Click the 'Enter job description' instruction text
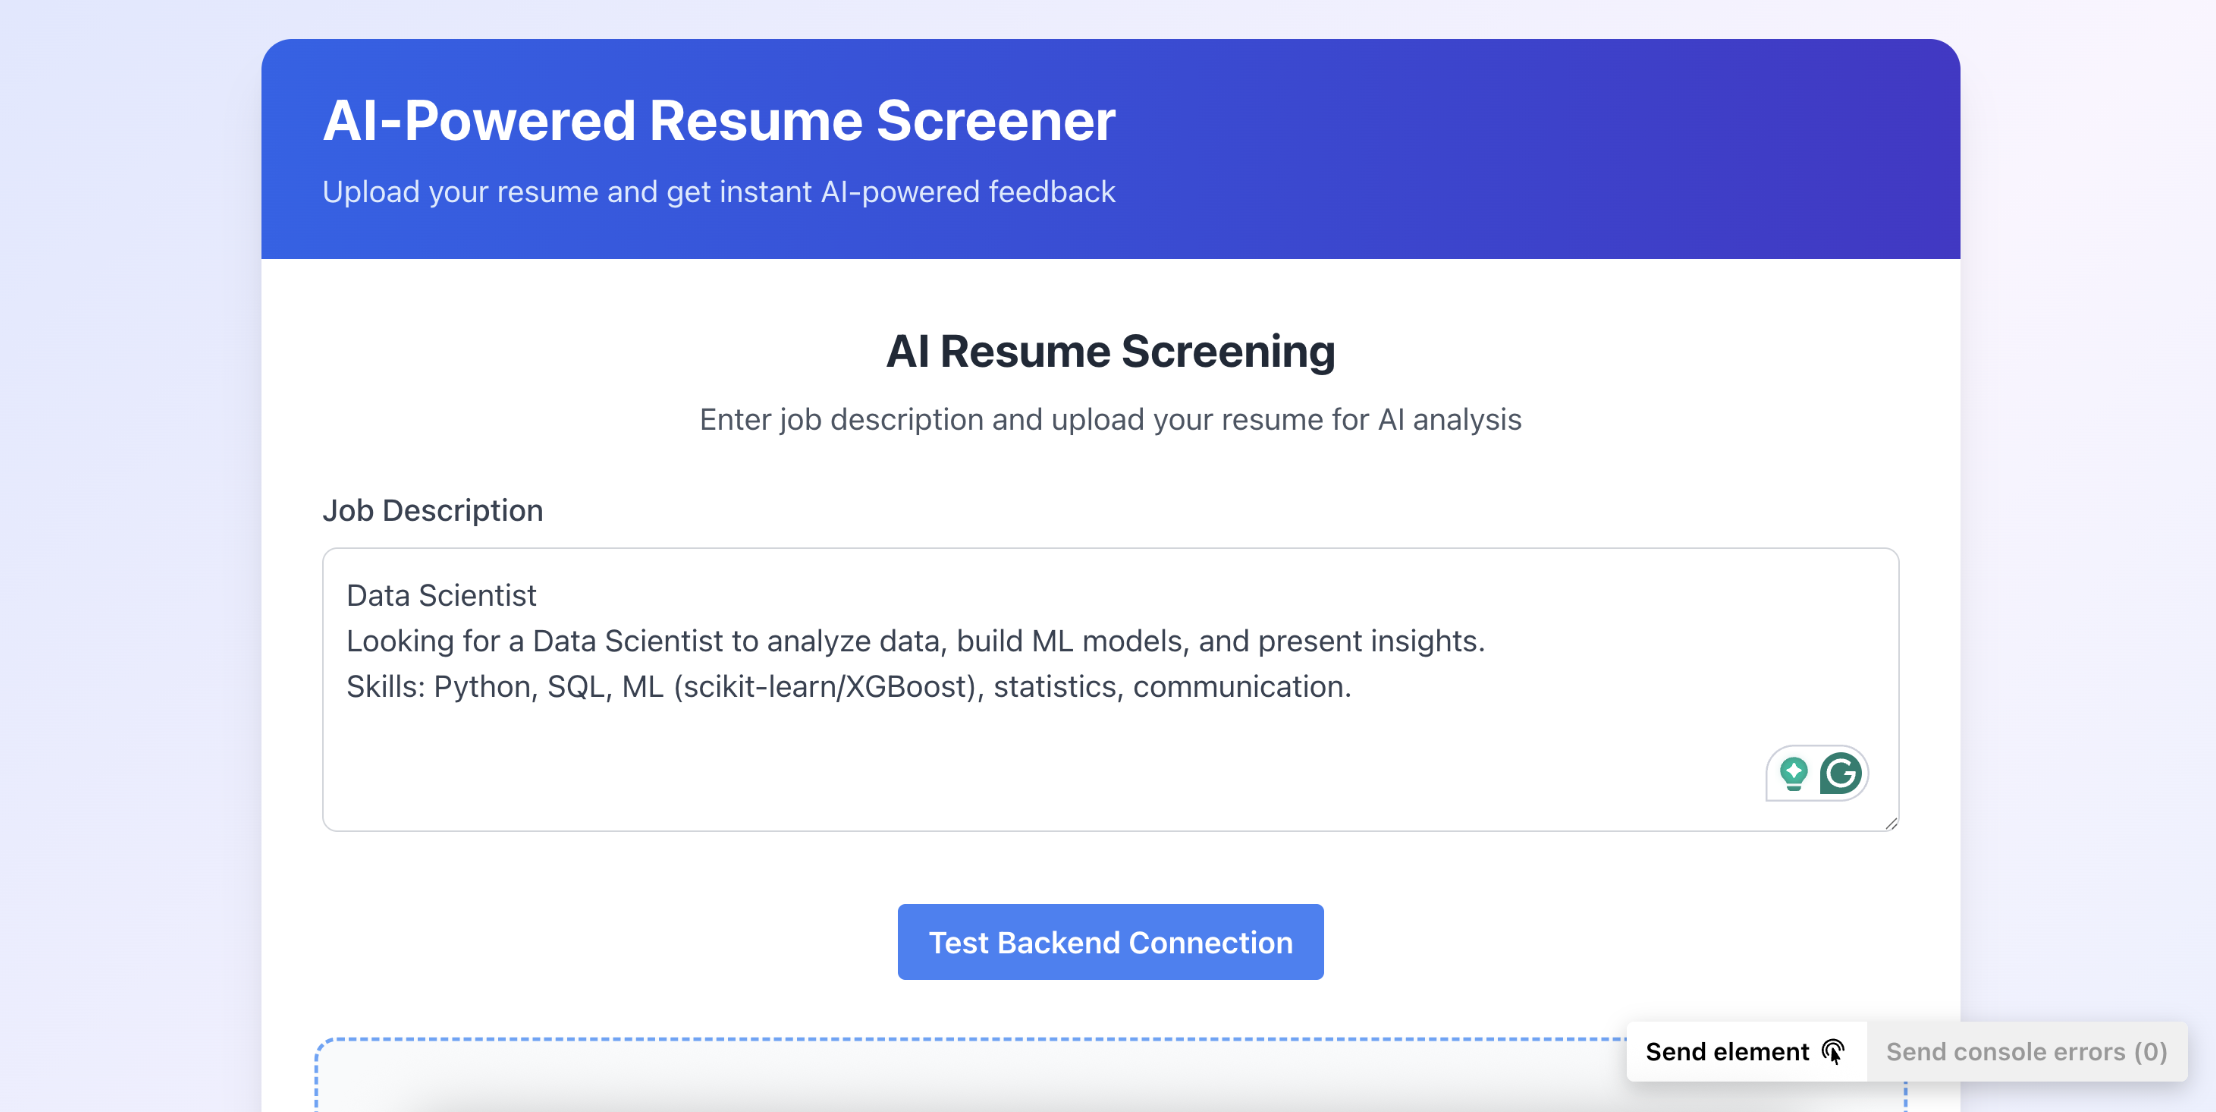Viewport: 2216px width, 1112px height. pyautogui.click(x=1110, y=420)
